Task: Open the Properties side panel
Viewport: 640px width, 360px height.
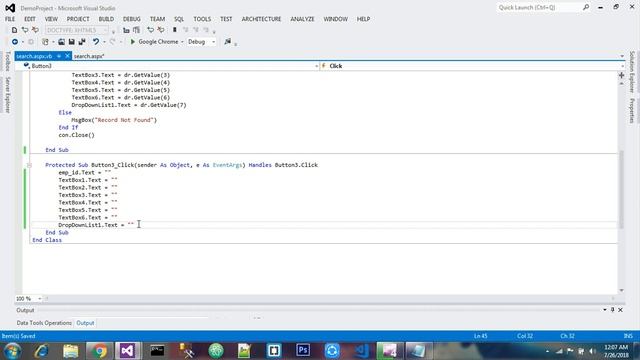Action: (632, 111)
